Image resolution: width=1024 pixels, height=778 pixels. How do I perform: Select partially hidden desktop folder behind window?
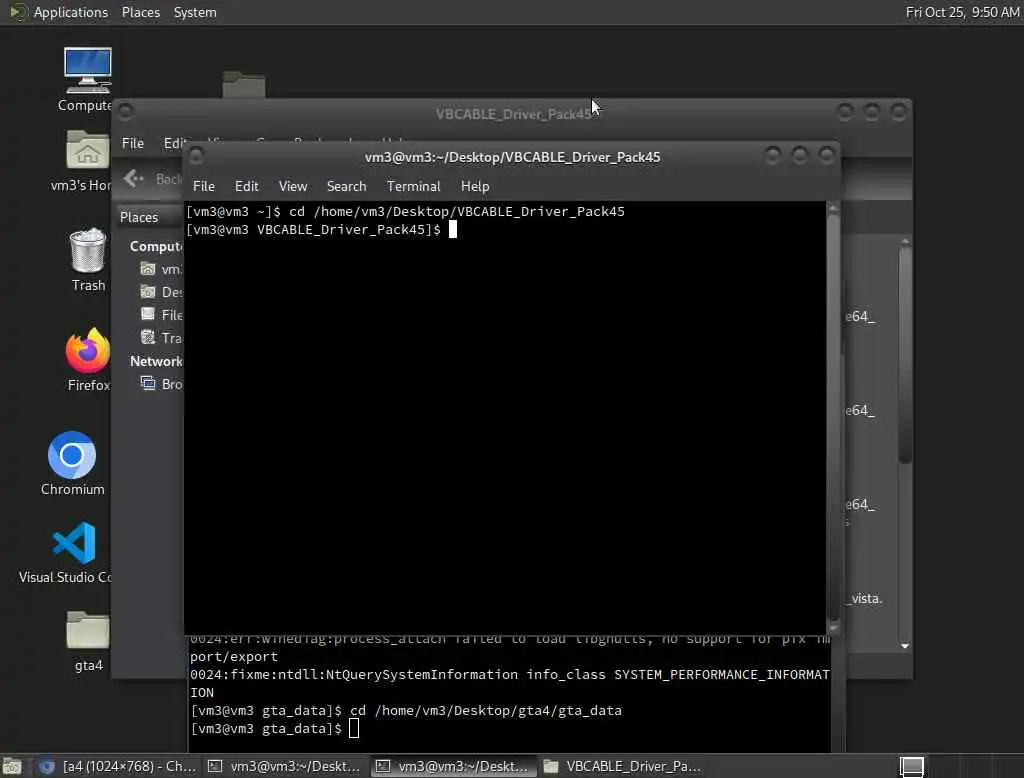[244, 85]
